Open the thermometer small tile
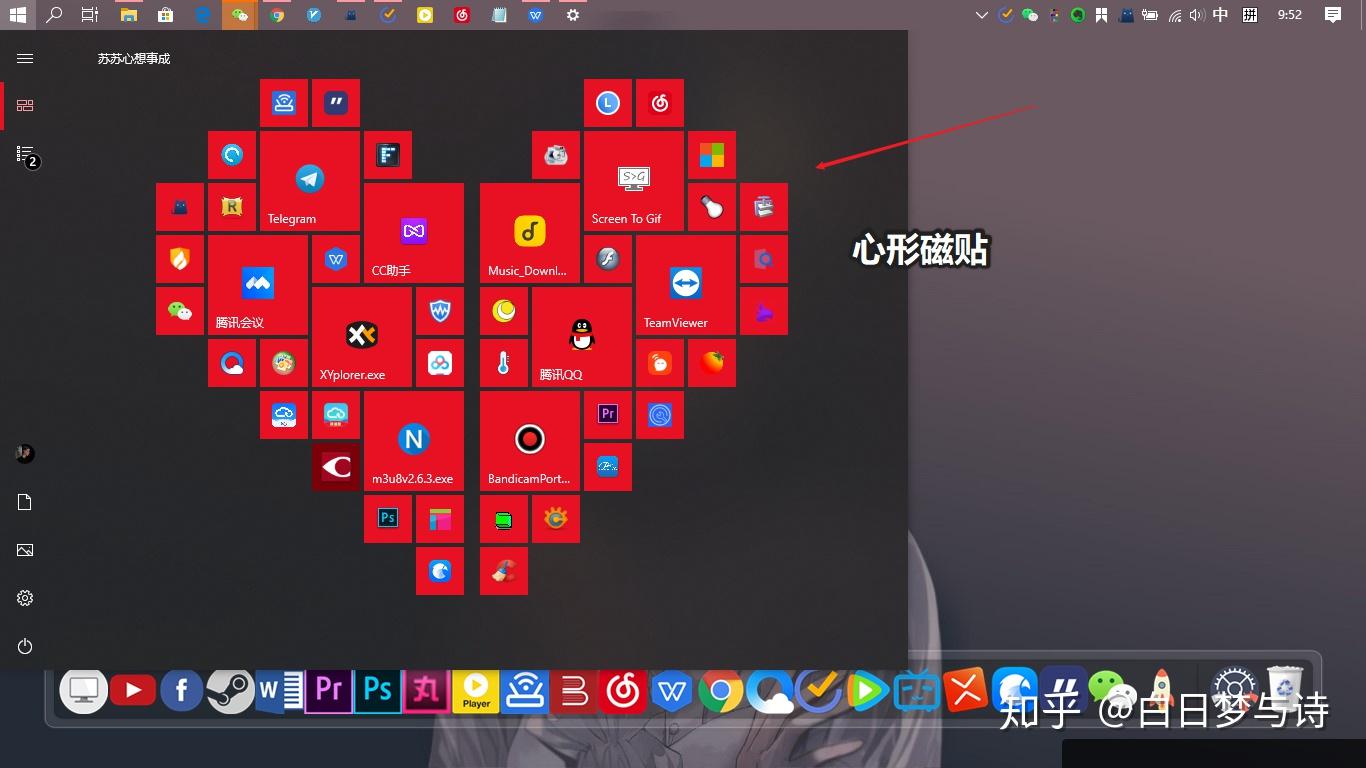This screenshot has height=768, width=1366. [x=504, y=363]
